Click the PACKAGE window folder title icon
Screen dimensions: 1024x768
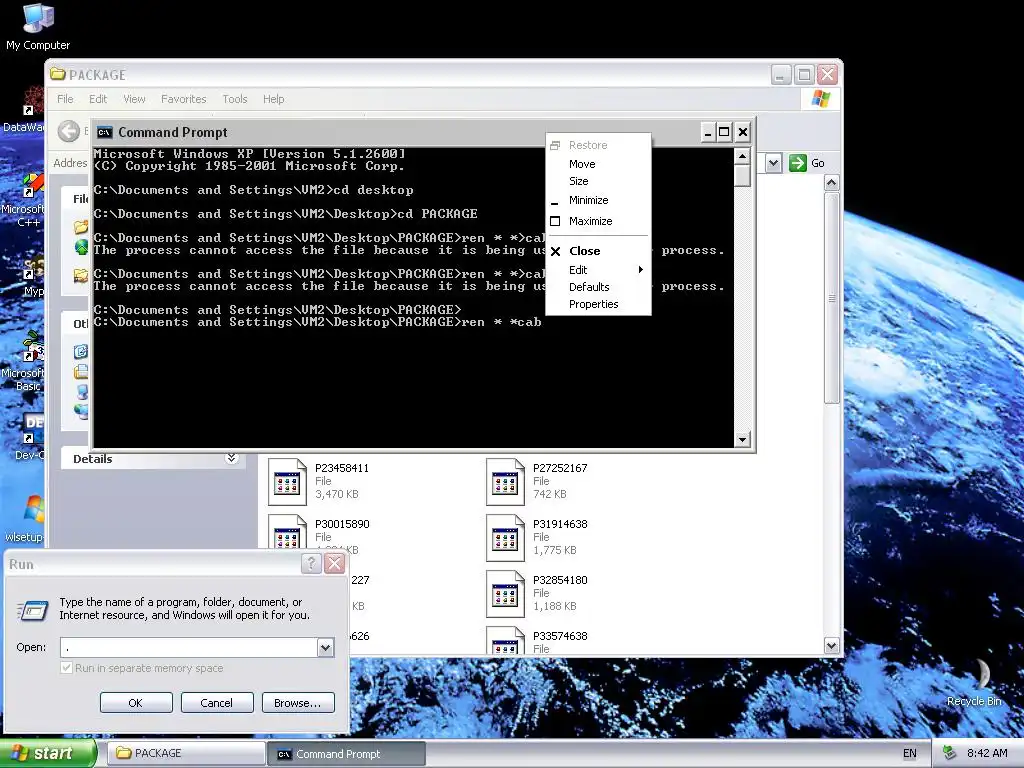pyautogui.click(x=57, y=74)
